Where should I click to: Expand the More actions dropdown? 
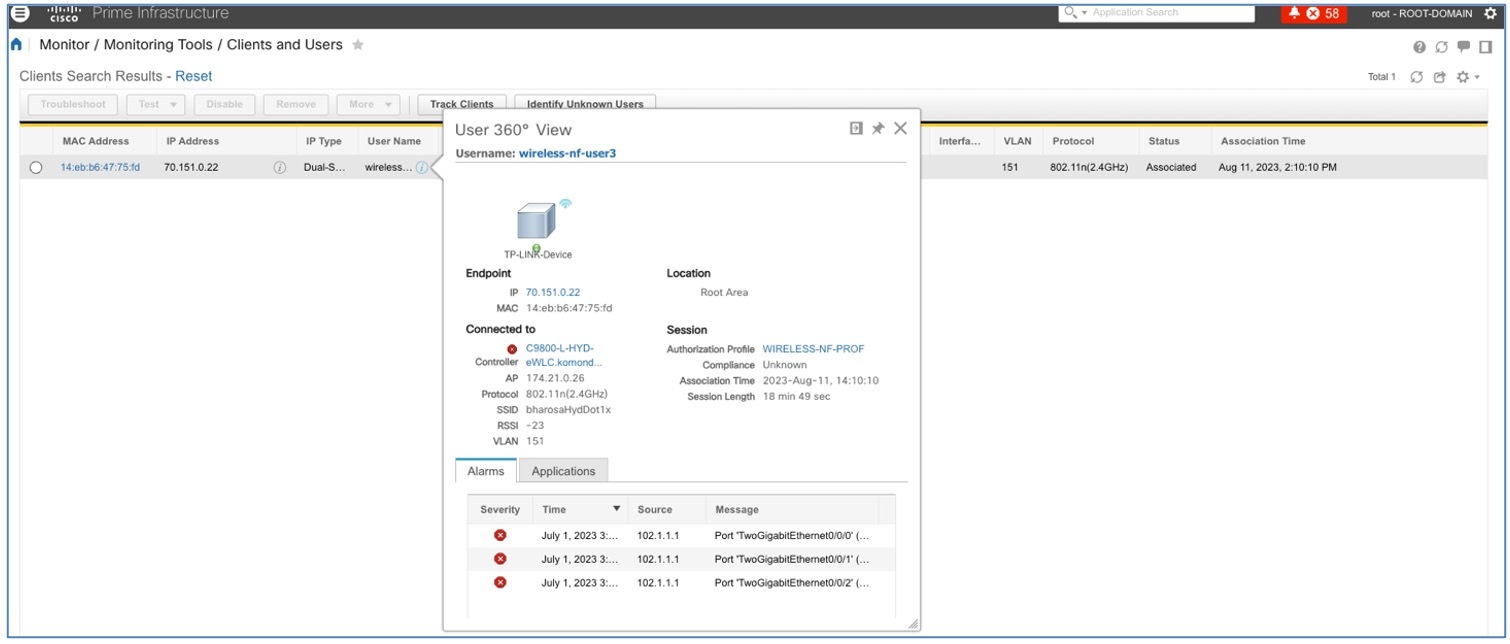pyautogui.click(x=368, y=104)
